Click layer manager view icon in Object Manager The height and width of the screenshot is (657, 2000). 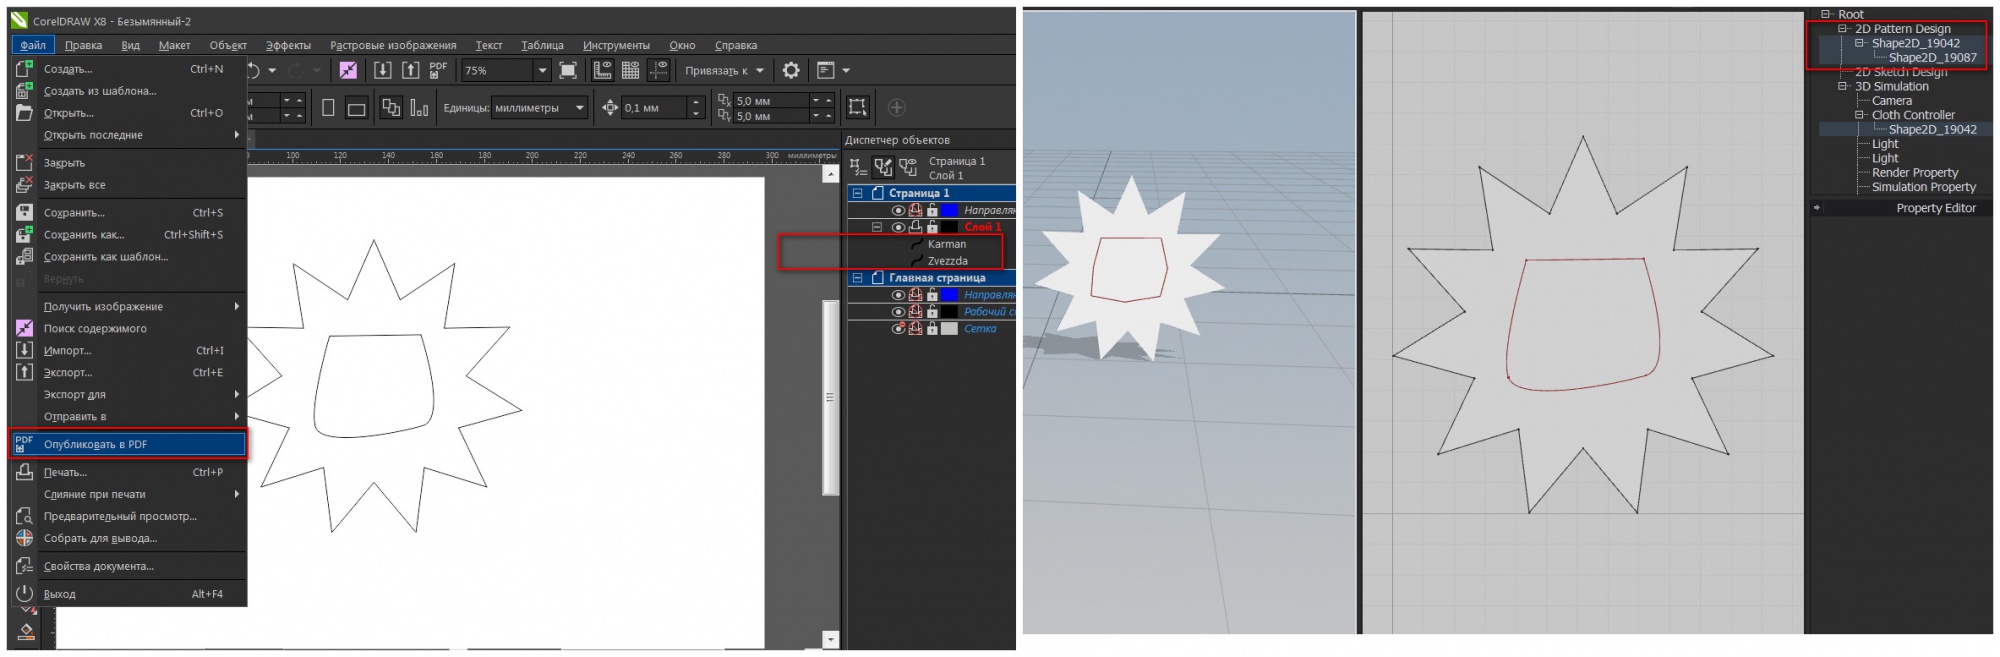click(x=907, y=167)
